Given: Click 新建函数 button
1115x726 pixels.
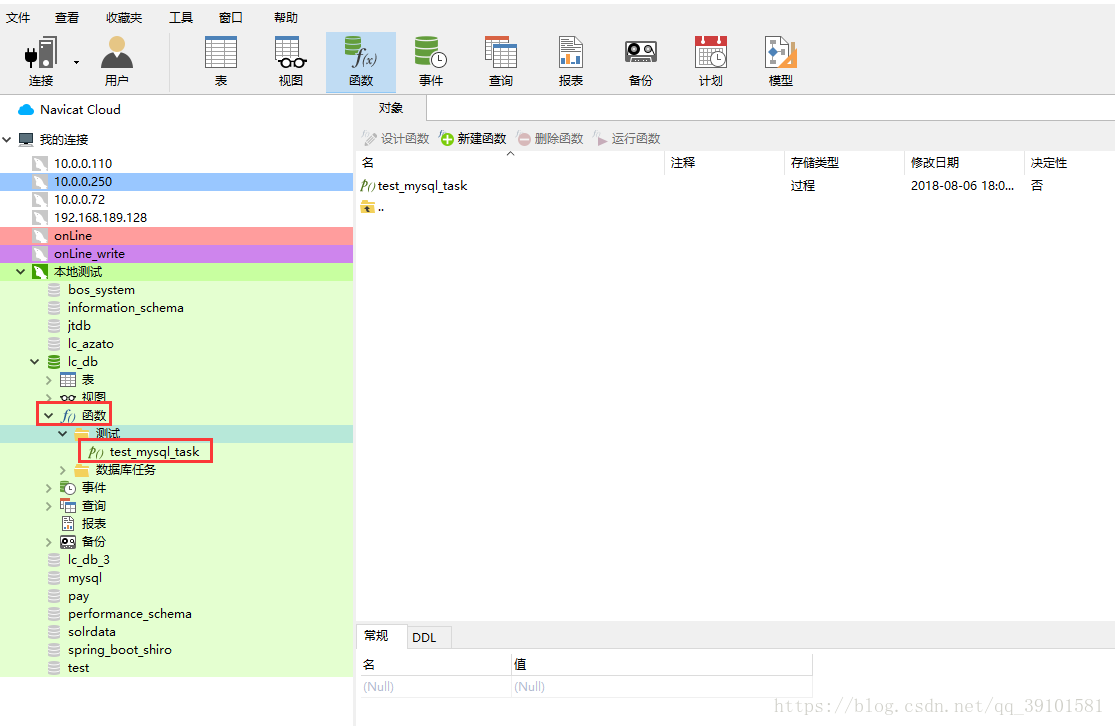Looking at the screenshot, I should pyautogui.click(x=473, y=139).
